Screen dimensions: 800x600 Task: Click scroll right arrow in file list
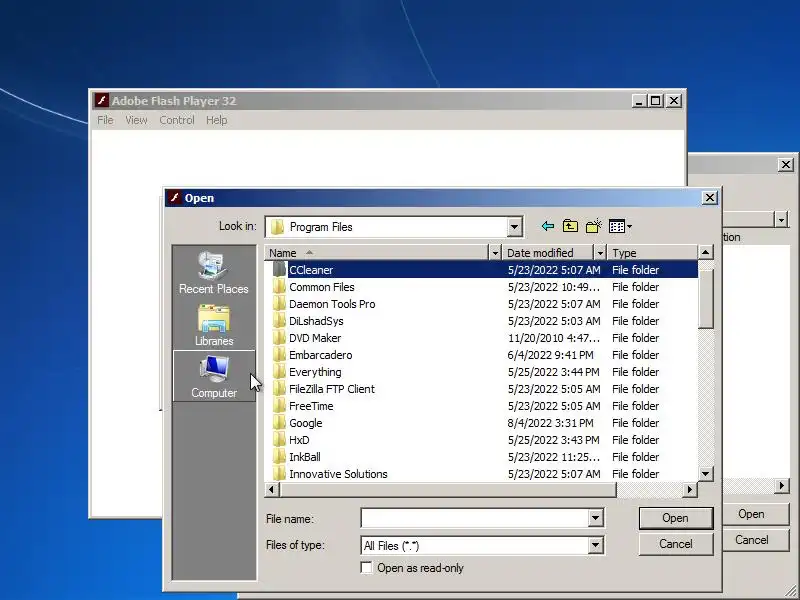(690, 489)
